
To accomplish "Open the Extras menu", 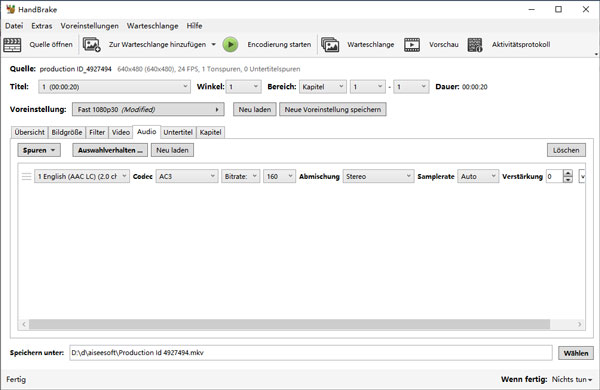I will [x=42, y=26].
